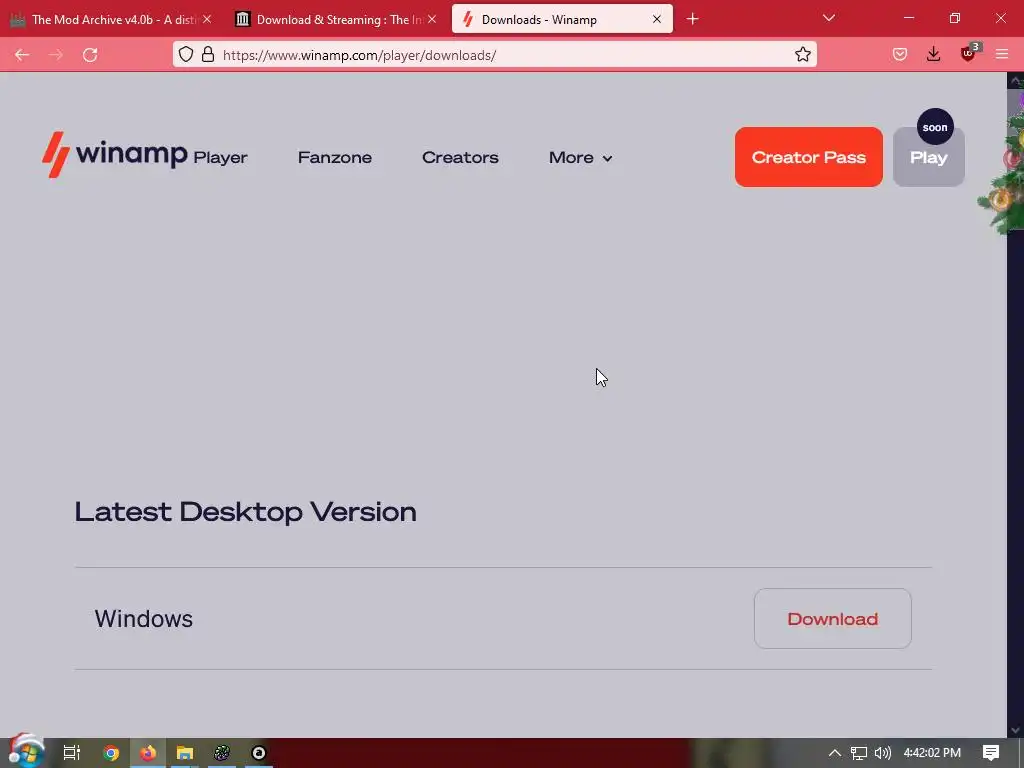The height and width of the screenshot is (768, 1024).
Task: Close the Download & Streaming tab
Action: (x=432, y=20)
